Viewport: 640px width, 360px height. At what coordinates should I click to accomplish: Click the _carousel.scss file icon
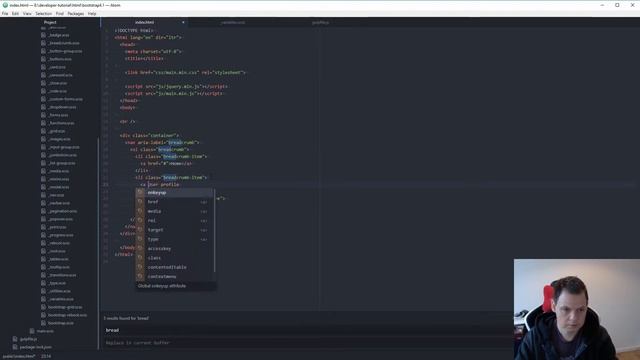pos(43,75)
